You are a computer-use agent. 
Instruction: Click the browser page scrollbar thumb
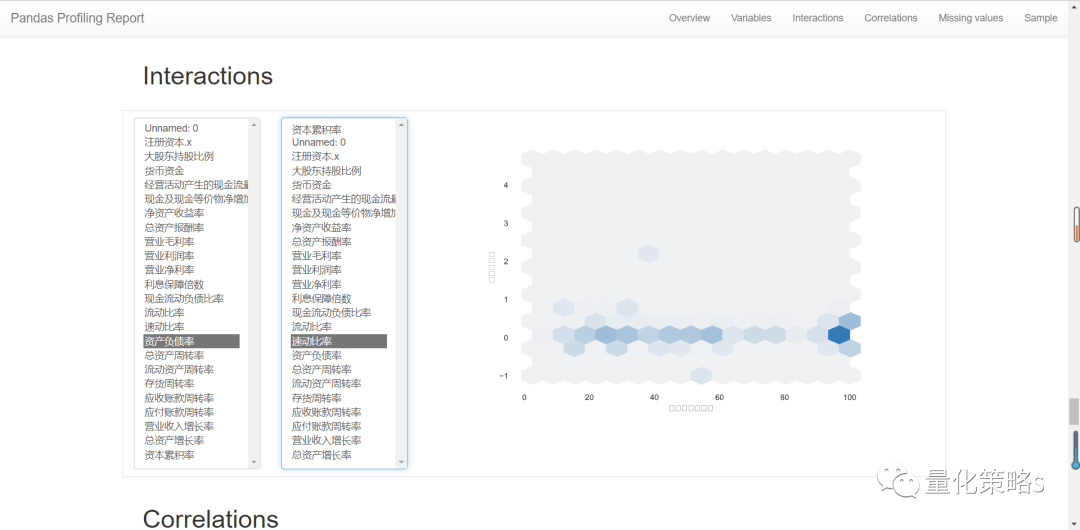1073,411
